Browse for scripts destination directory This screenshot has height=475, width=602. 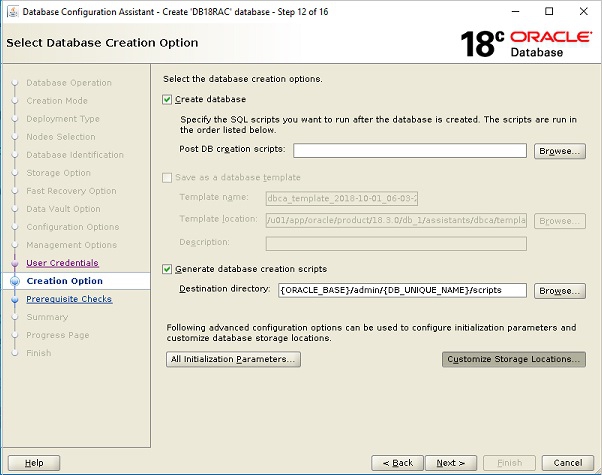[x=560, y=291]
